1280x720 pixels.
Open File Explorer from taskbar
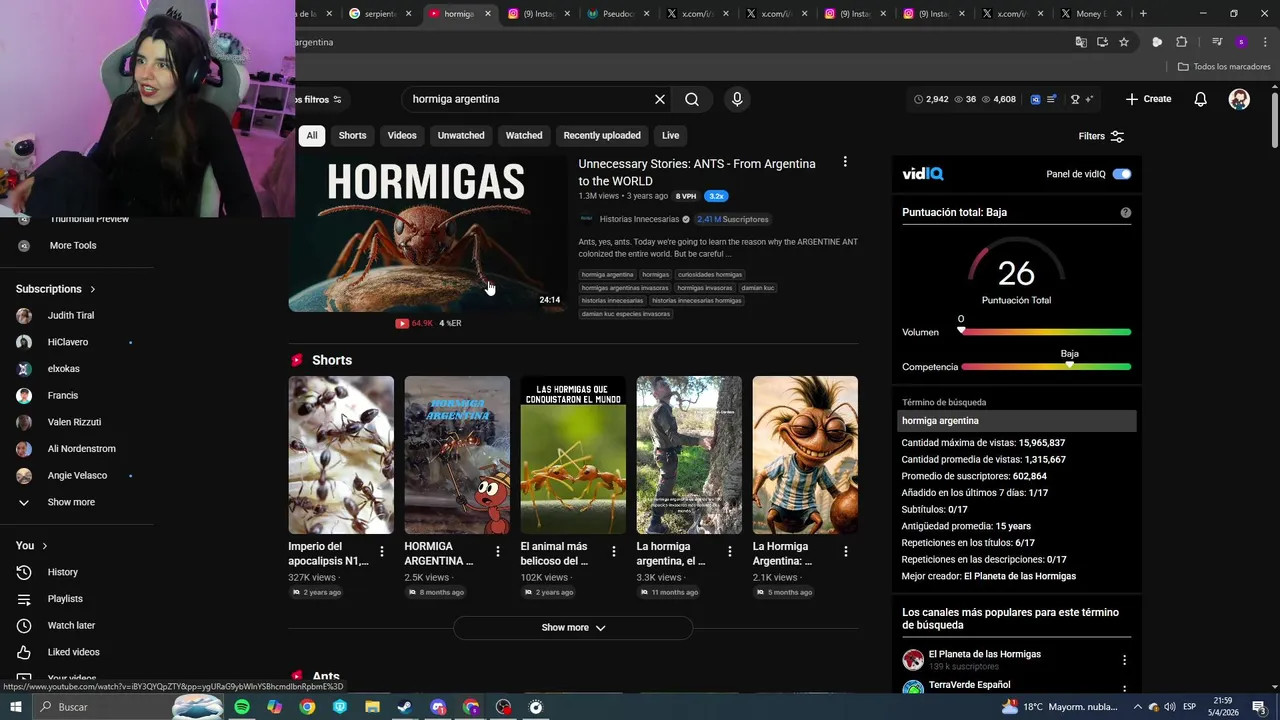[372, 707]
